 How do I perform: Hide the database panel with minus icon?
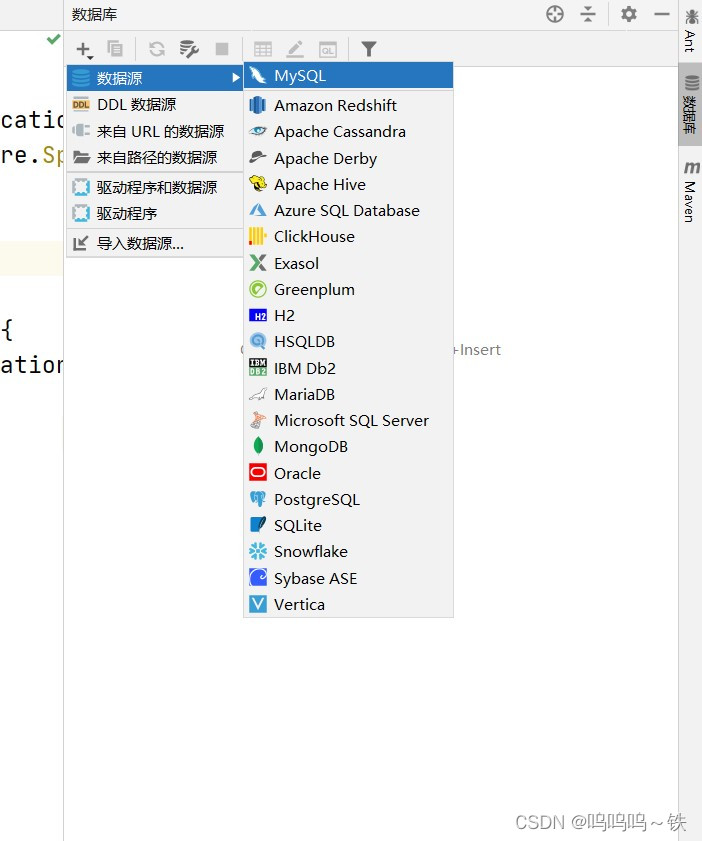click(x=662, y=14)
